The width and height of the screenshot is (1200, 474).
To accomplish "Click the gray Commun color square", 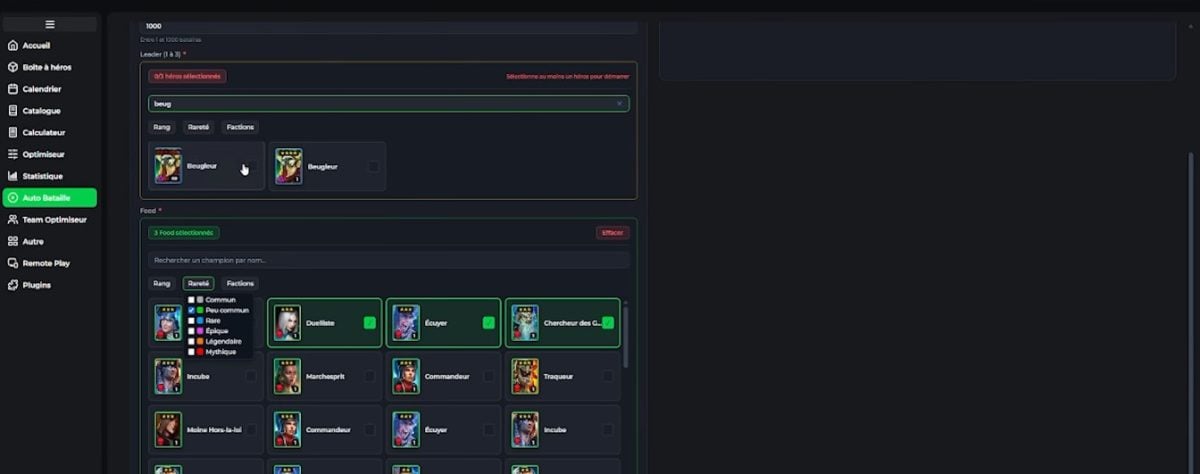I will point(200,300).
